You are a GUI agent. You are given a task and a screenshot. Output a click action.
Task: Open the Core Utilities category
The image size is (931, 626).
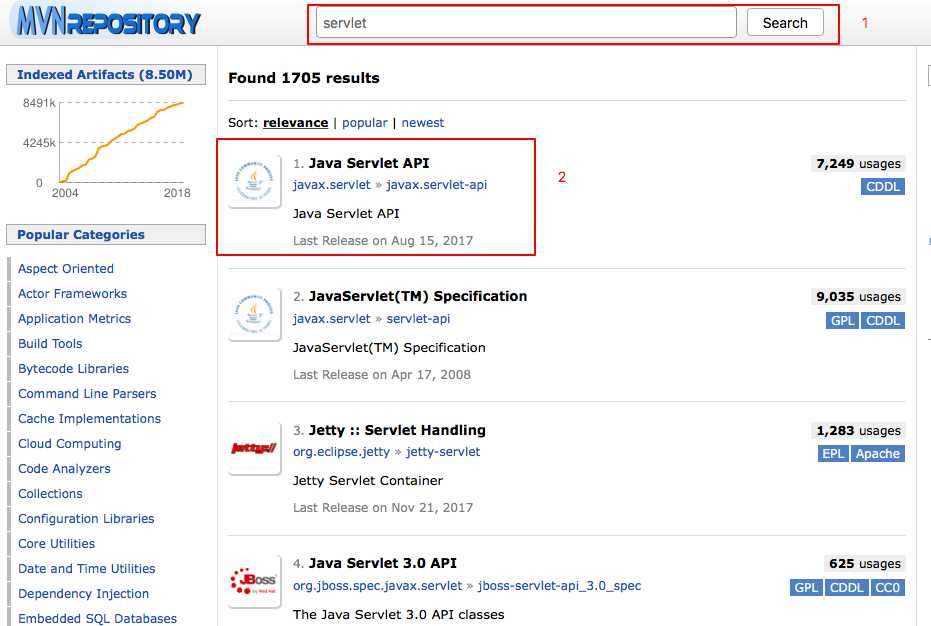pos(56,543)
